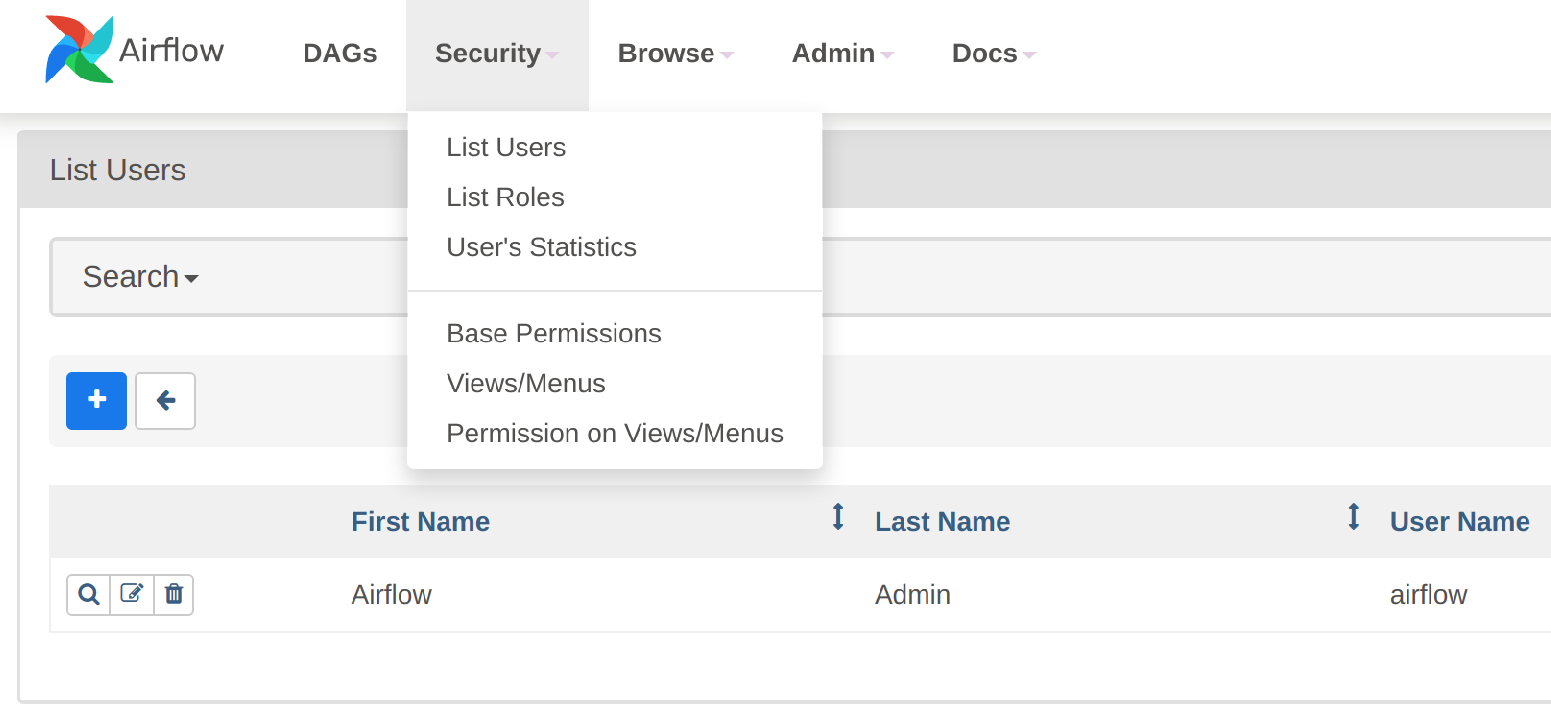Open the Search dropdown
Image resolution: width=1551 pixels, height=712 pixels.
(140, 277)
